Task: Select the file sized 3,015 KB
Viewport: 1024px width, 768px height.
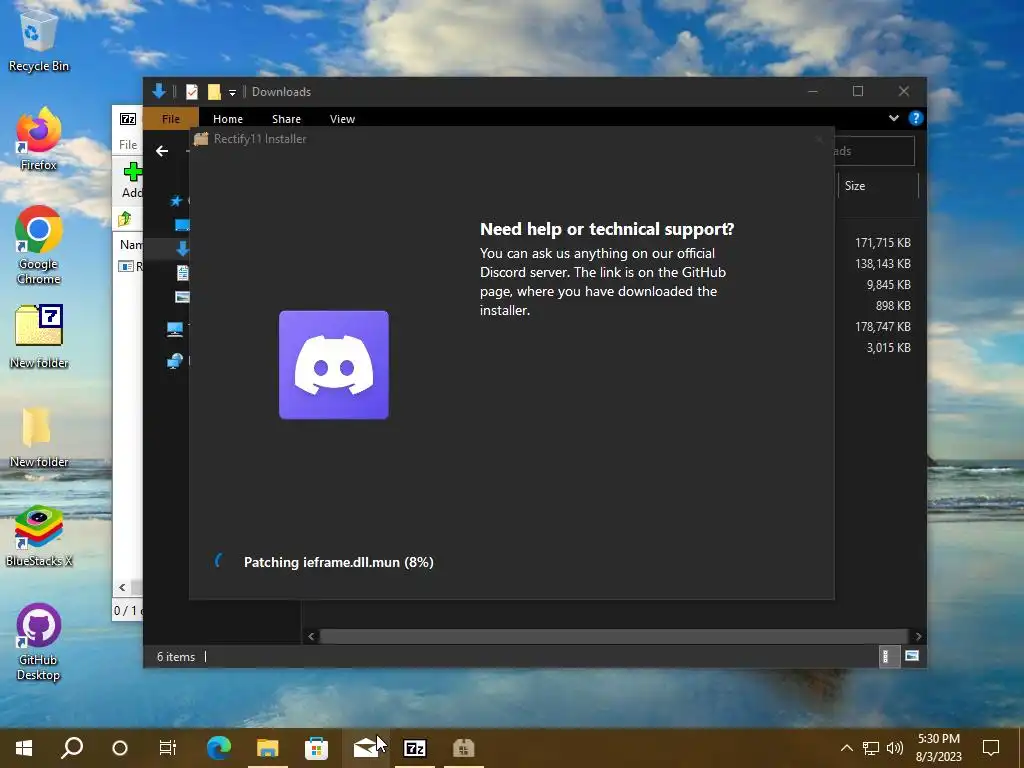Action: [x=888, y=347]
